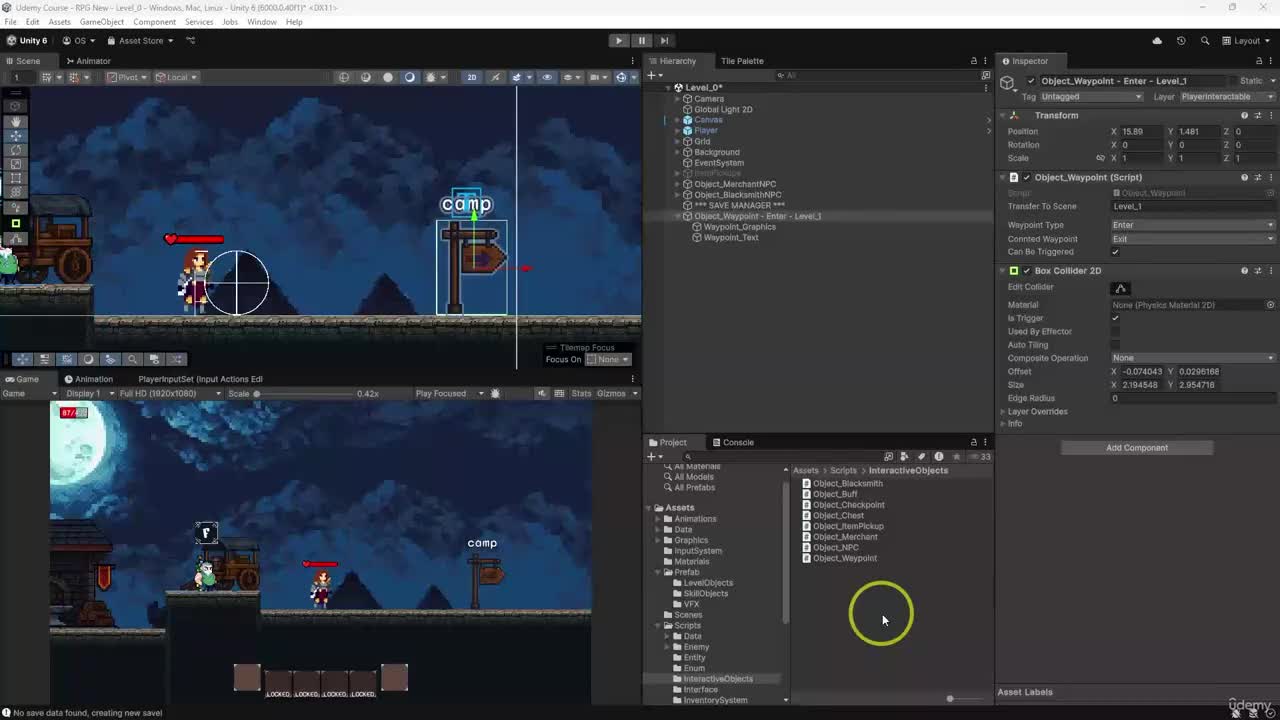Image resolution: width=1280 pixels, height=720 pixels.
Task: Switch to the Tile Palette tab
Action: click(742, 61)
